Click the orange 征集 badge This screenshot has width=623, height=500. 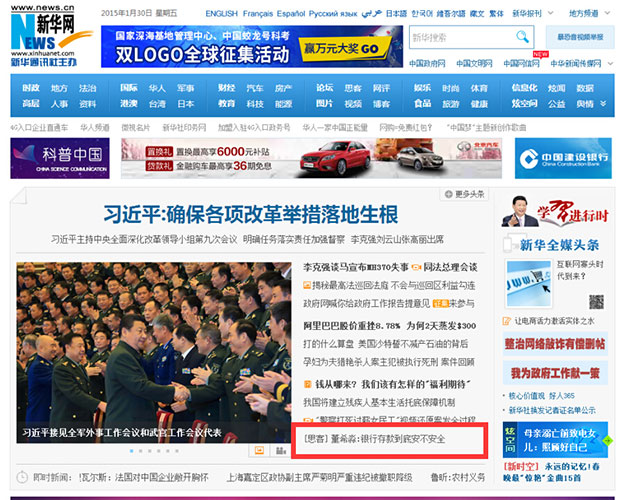440,304
